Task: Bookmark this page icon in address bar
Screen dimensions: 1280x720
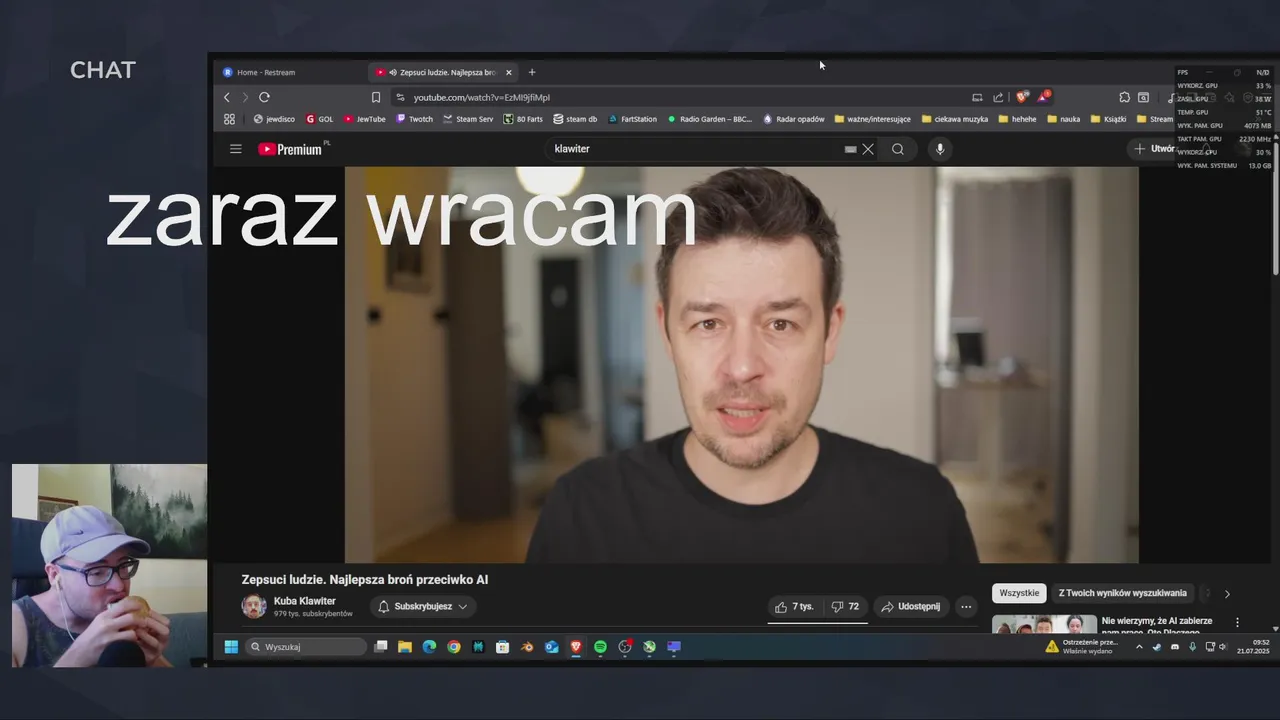Action: pyautogui.click(x=376, y=97)
